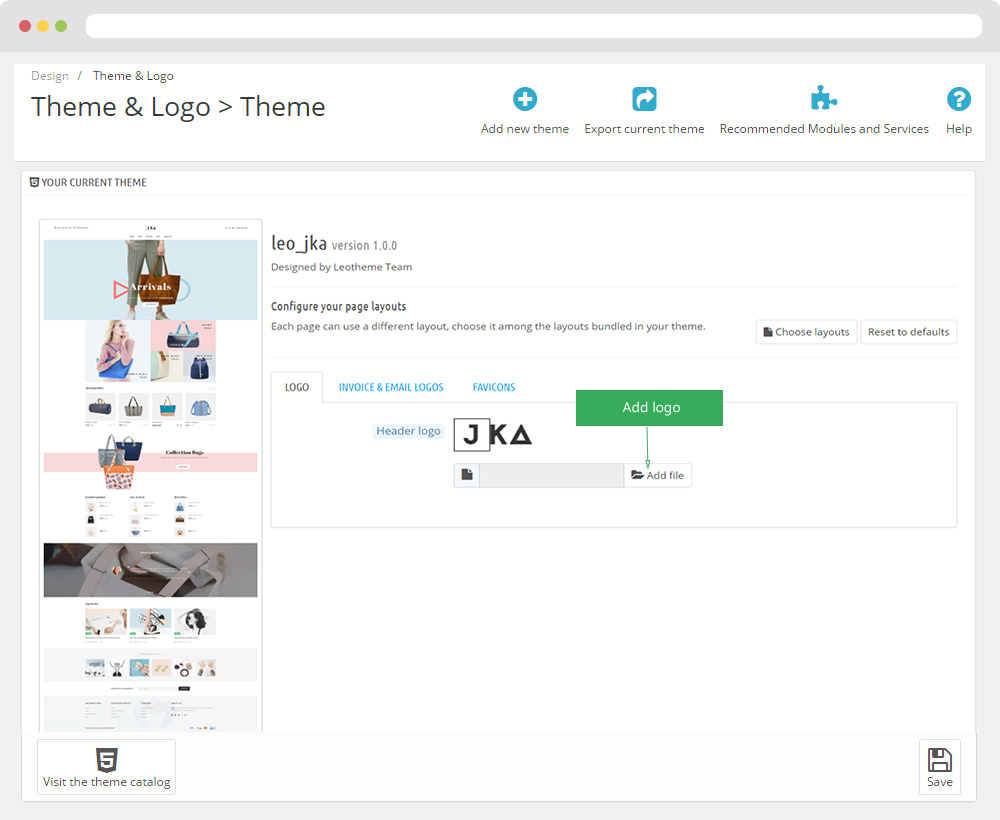Click Theme & Logo breadcrumb
Image resolution: width=1000 pixels, height=820 pixels.
[133, 76]
